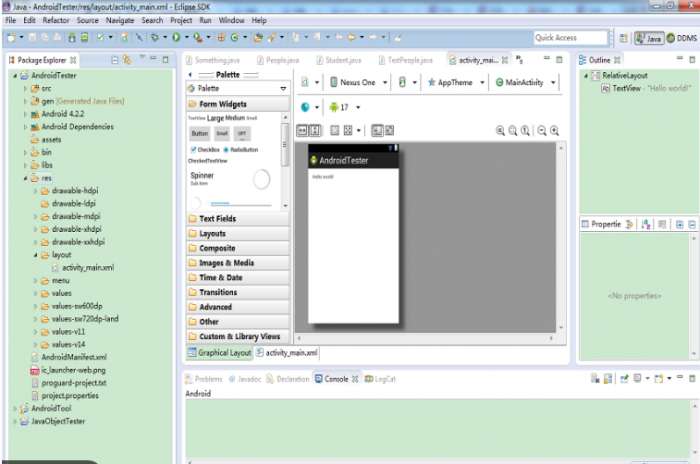700x464 pixels.
Task: Click the New Java Class green icon
Action: 234,38
